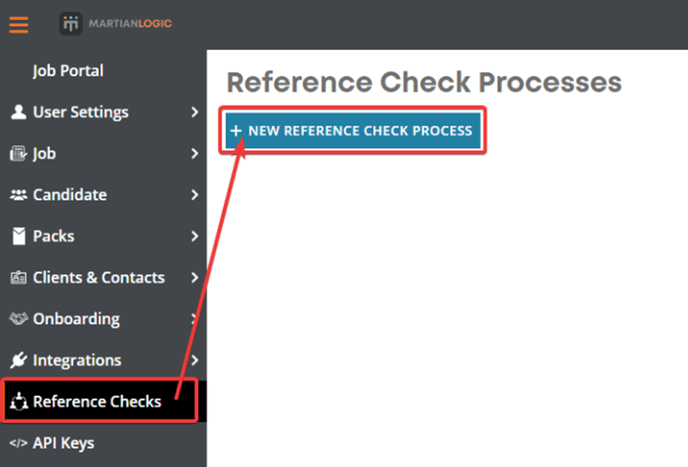Expand the Job submenu arrow
The height and width of the screenshot is (467, 688).
(x=195, y=153)
